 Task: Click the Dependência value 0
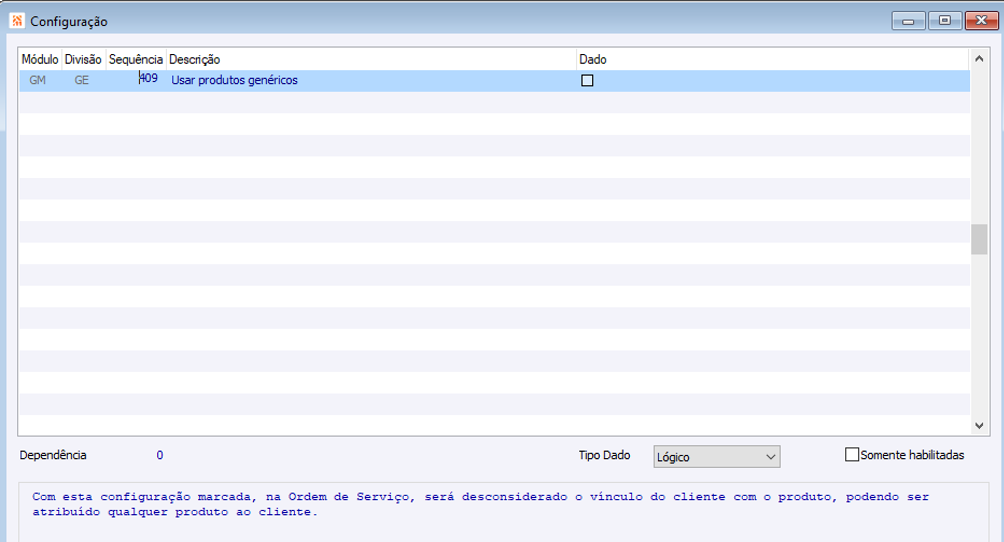click(159, 456)
